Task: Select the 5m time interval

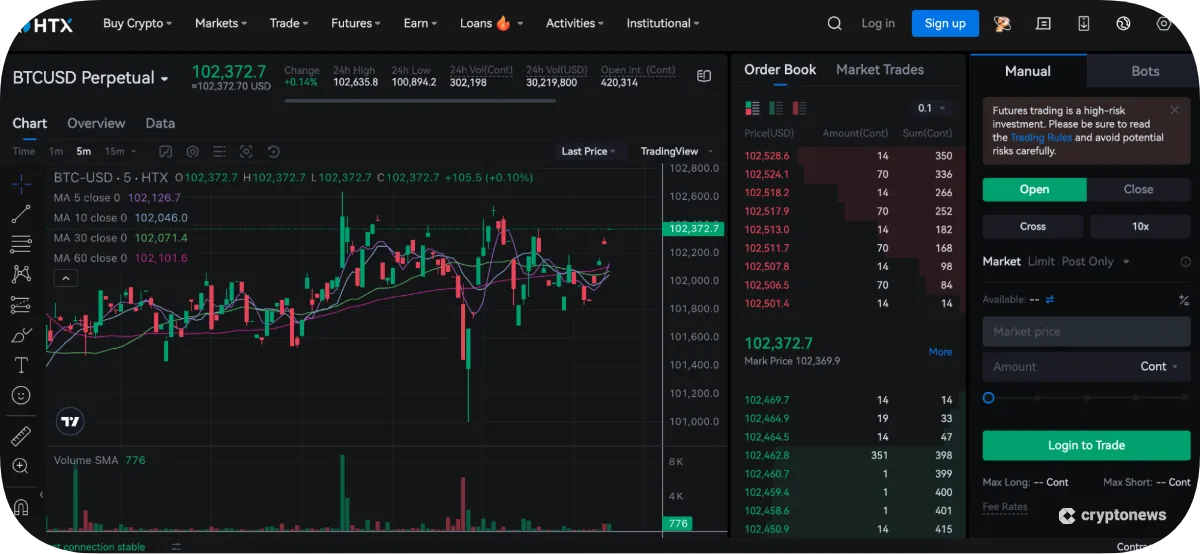Action: (x=84, y=151)
